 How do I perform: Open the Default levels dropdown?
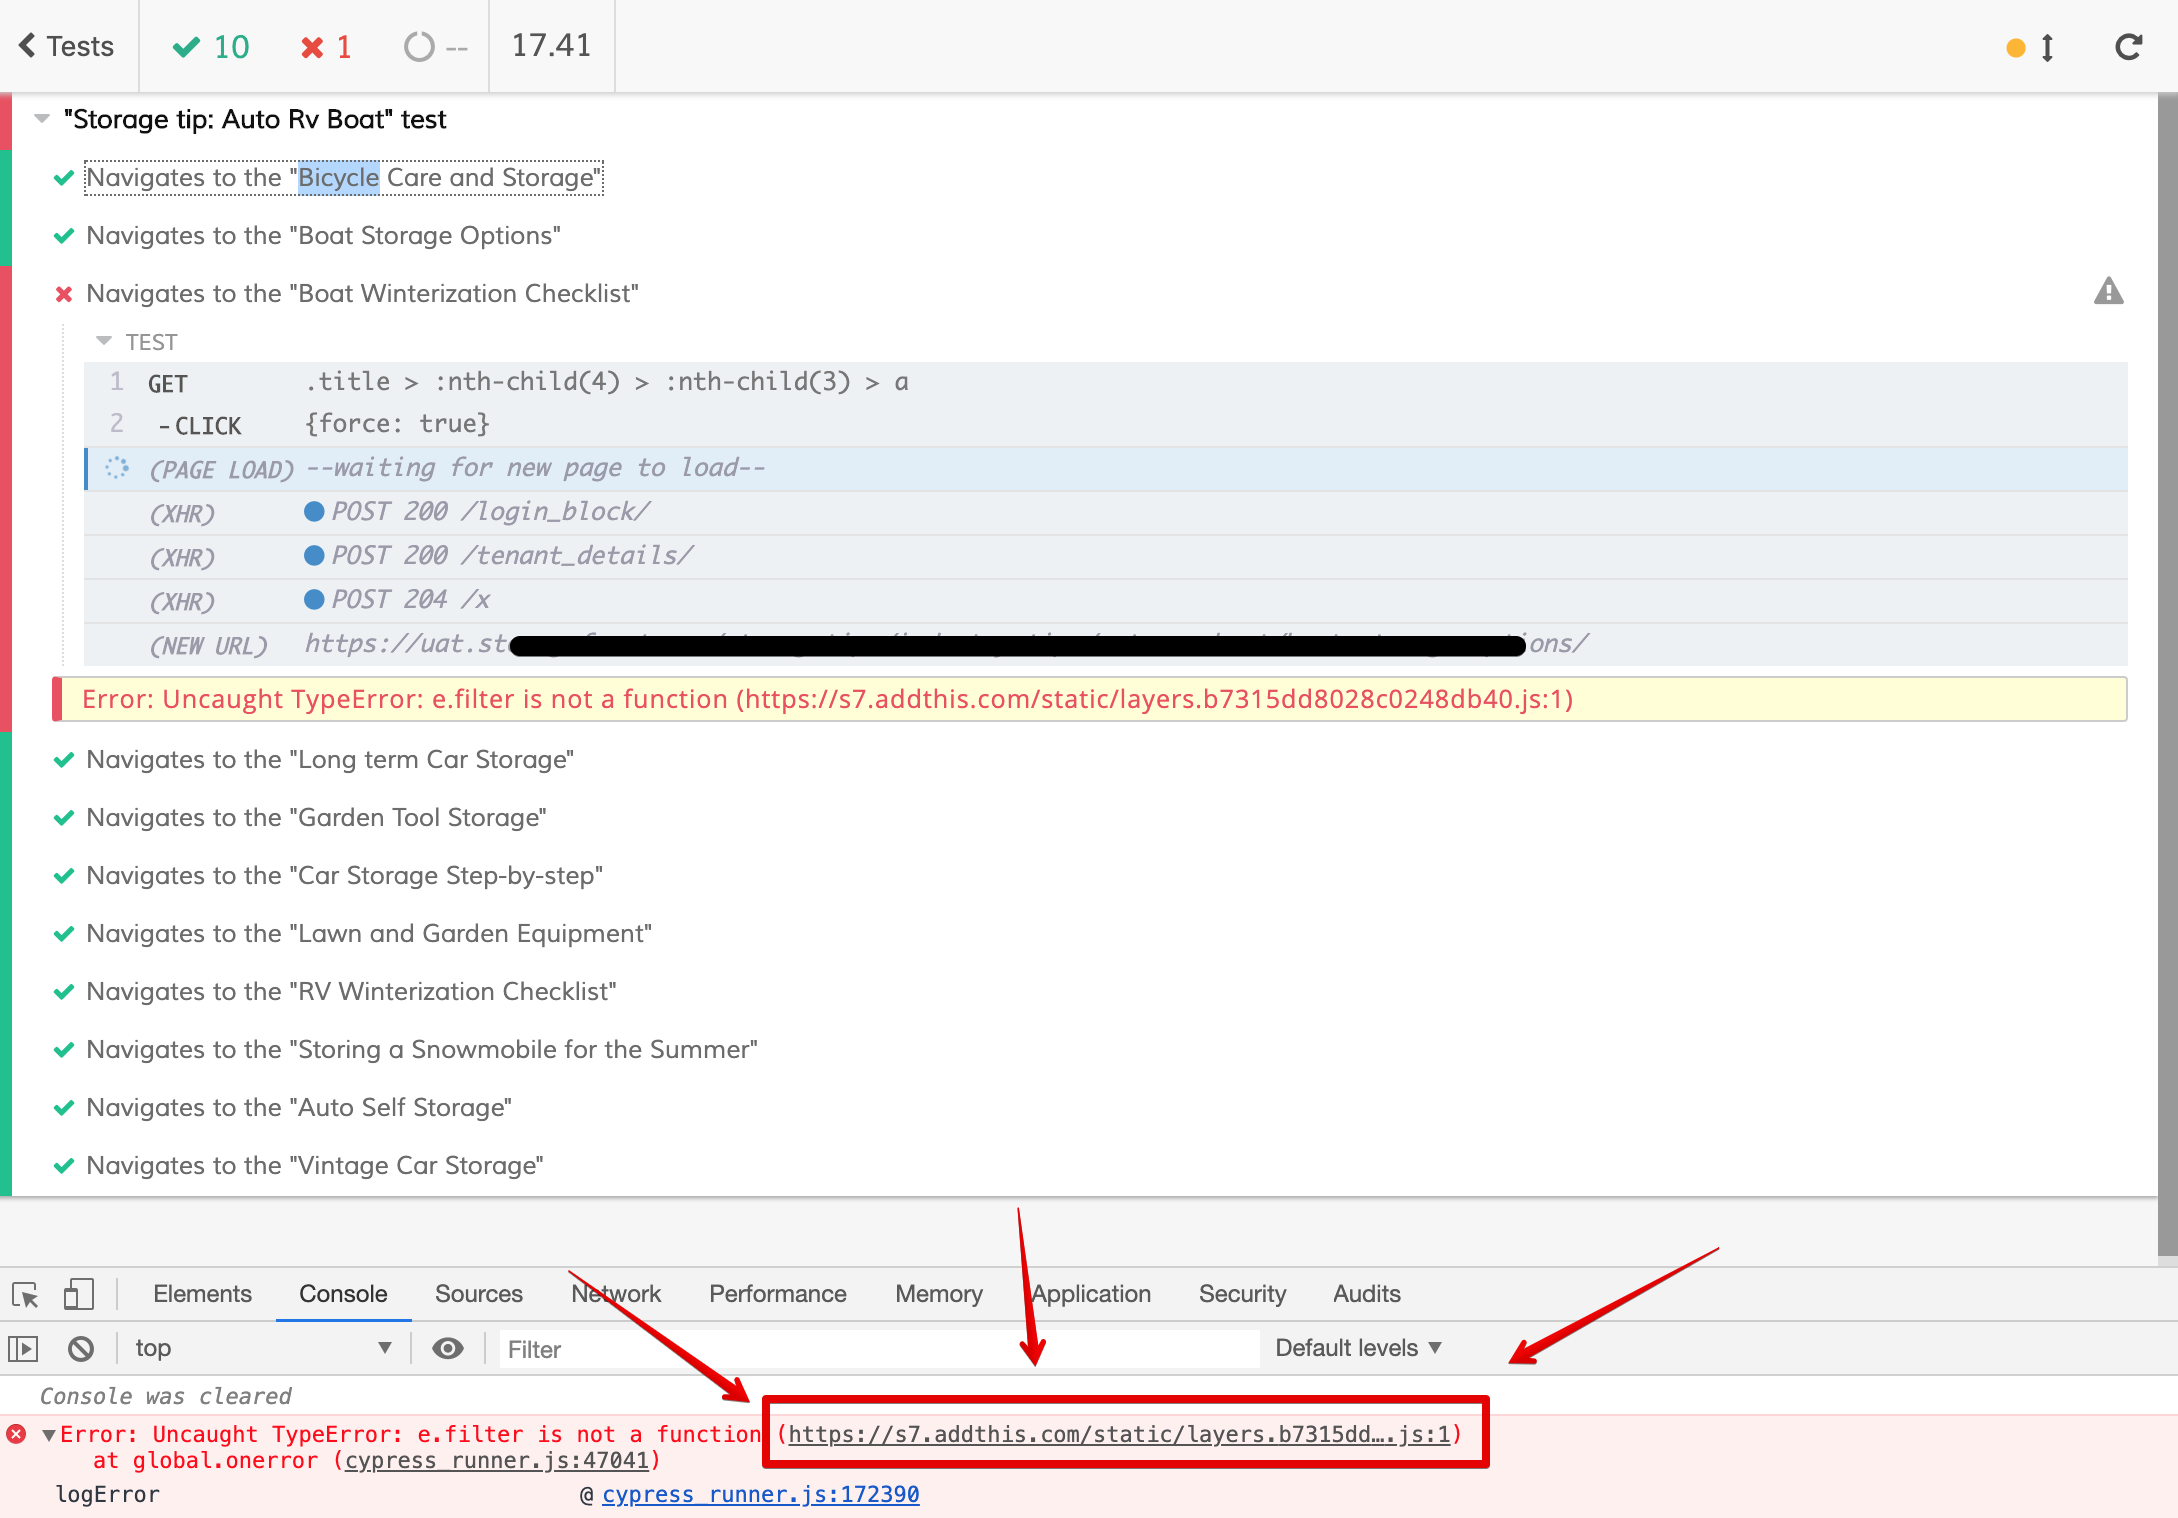tap(1357, 1349)
